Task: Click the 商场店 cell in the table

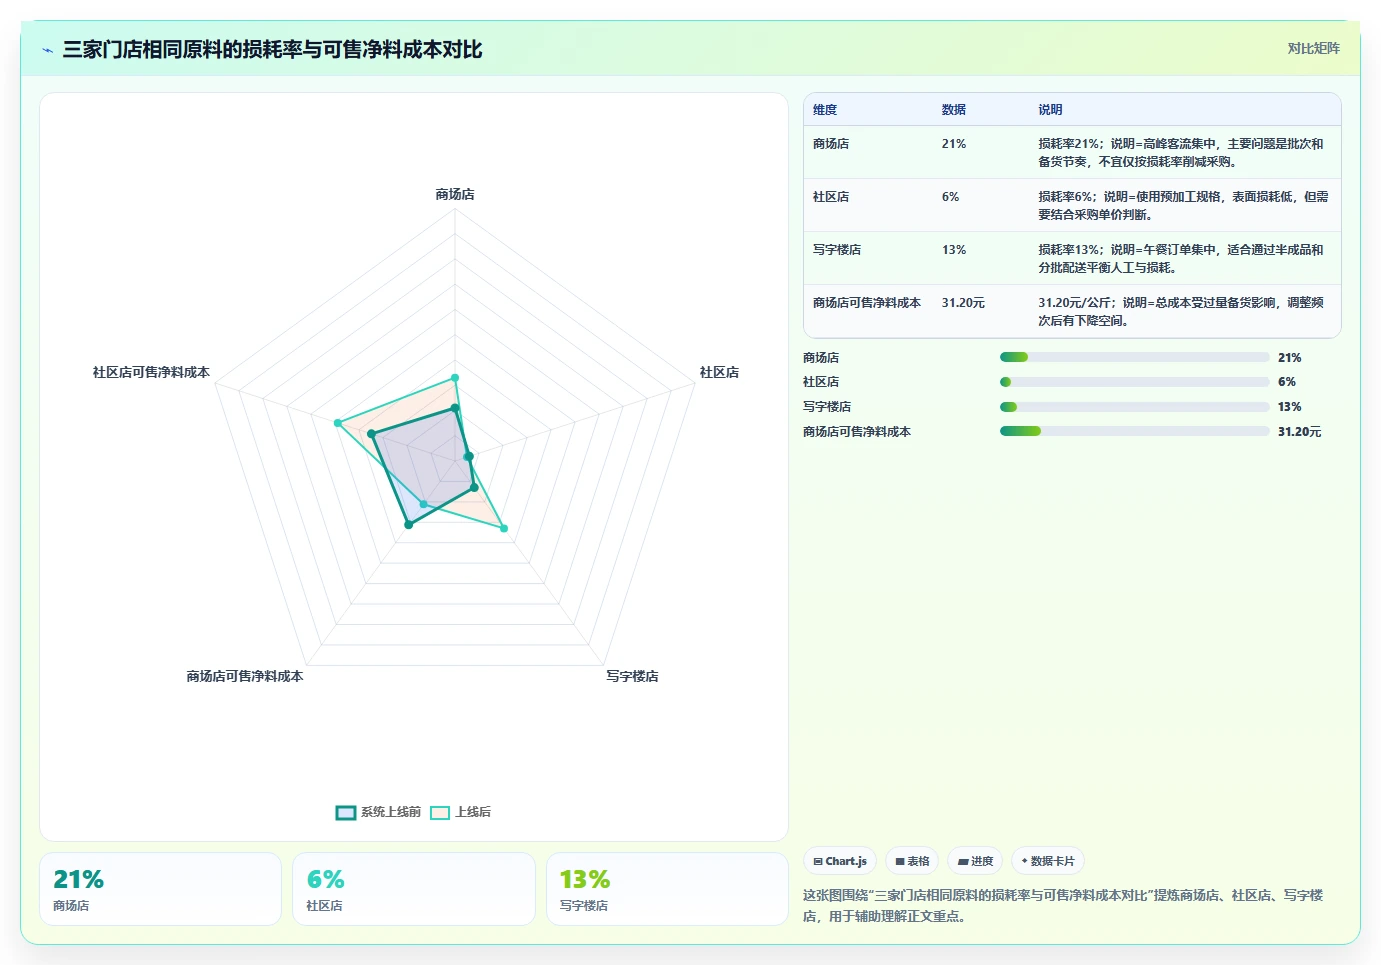Action: click(x=831, y=144)
